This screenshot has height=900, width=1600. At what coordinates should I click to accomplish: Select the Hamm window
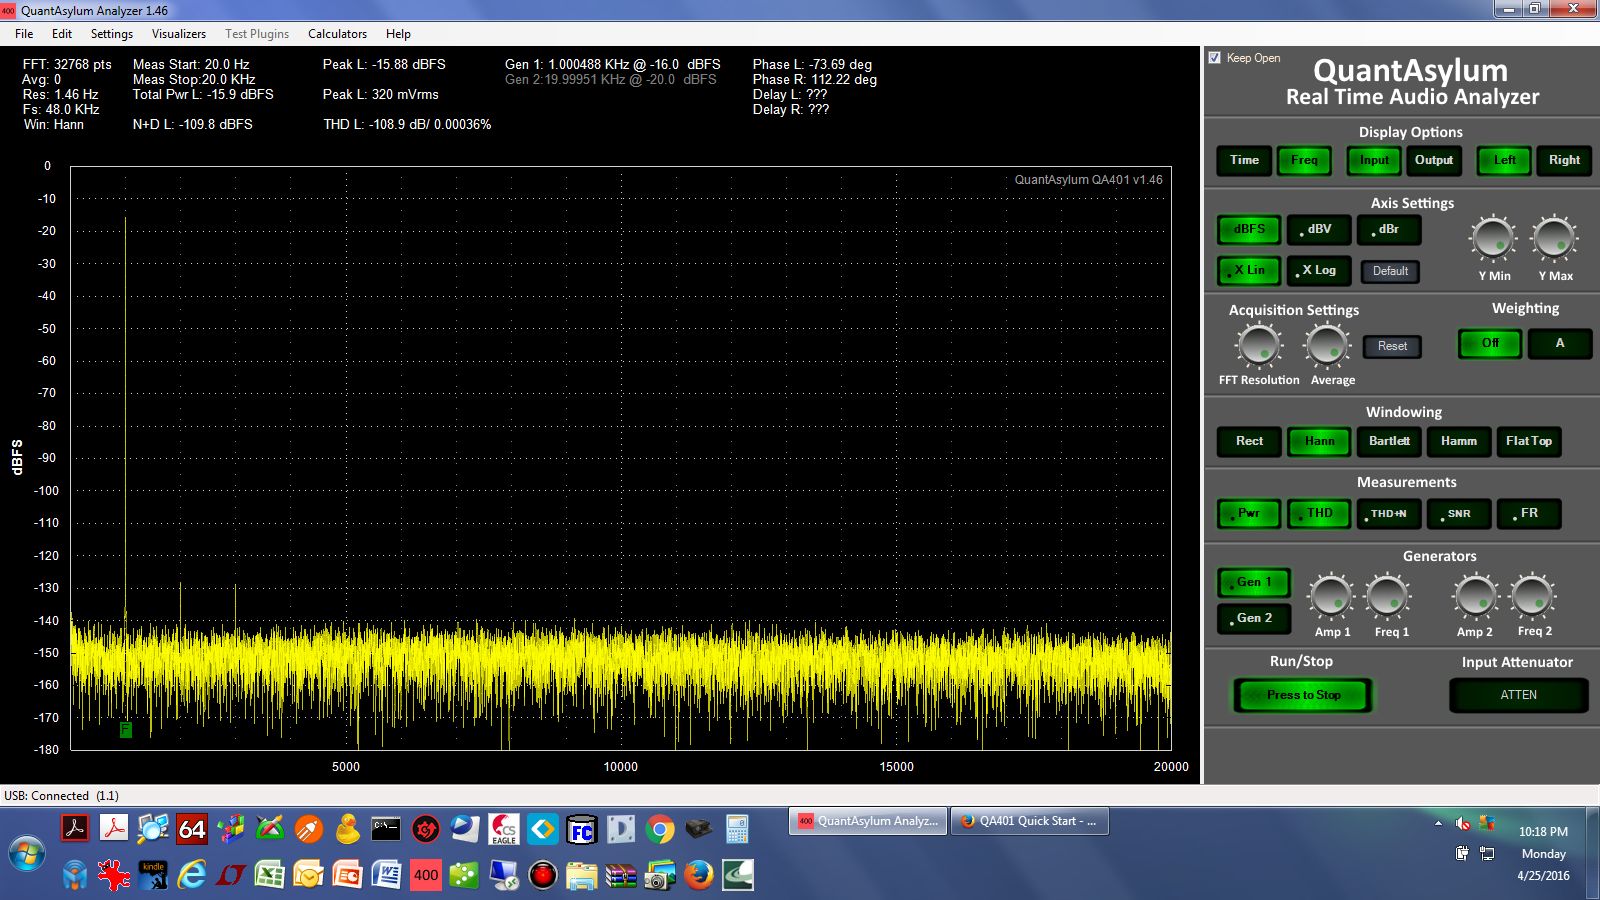pyautogui.click(x=1459, y=441)
